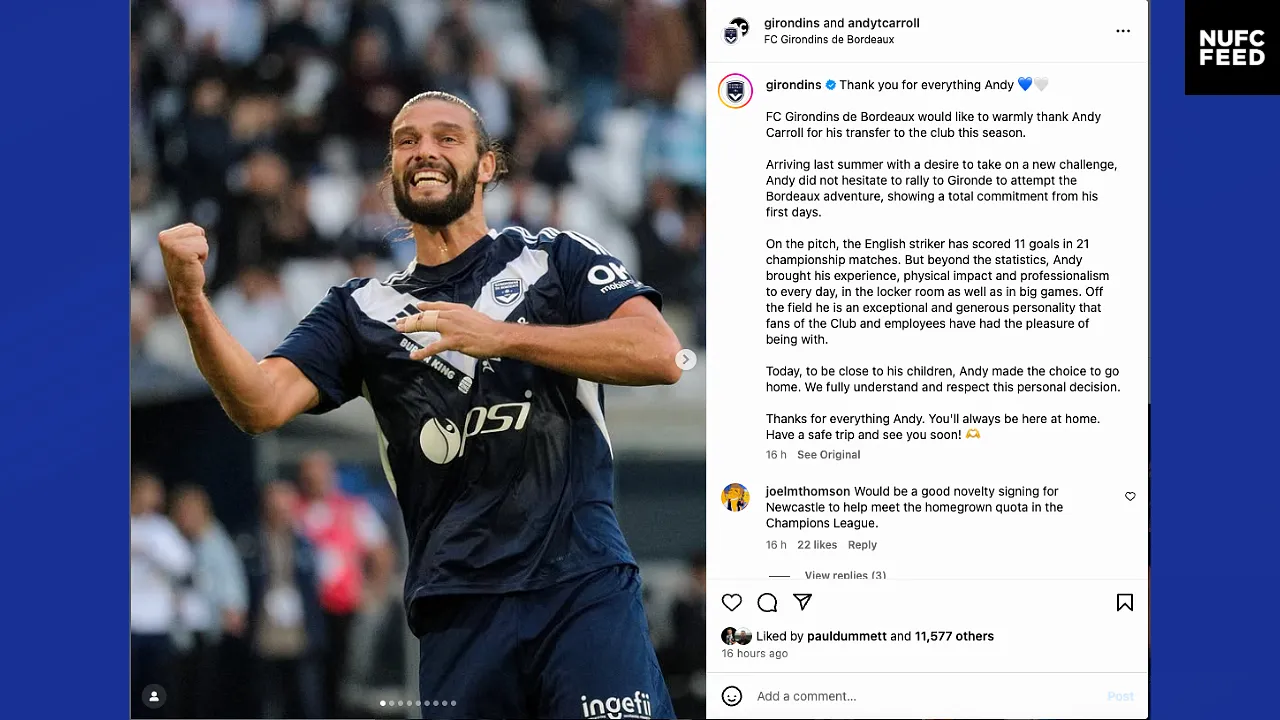Share the post with the paper plane icon

coord(802,602)
